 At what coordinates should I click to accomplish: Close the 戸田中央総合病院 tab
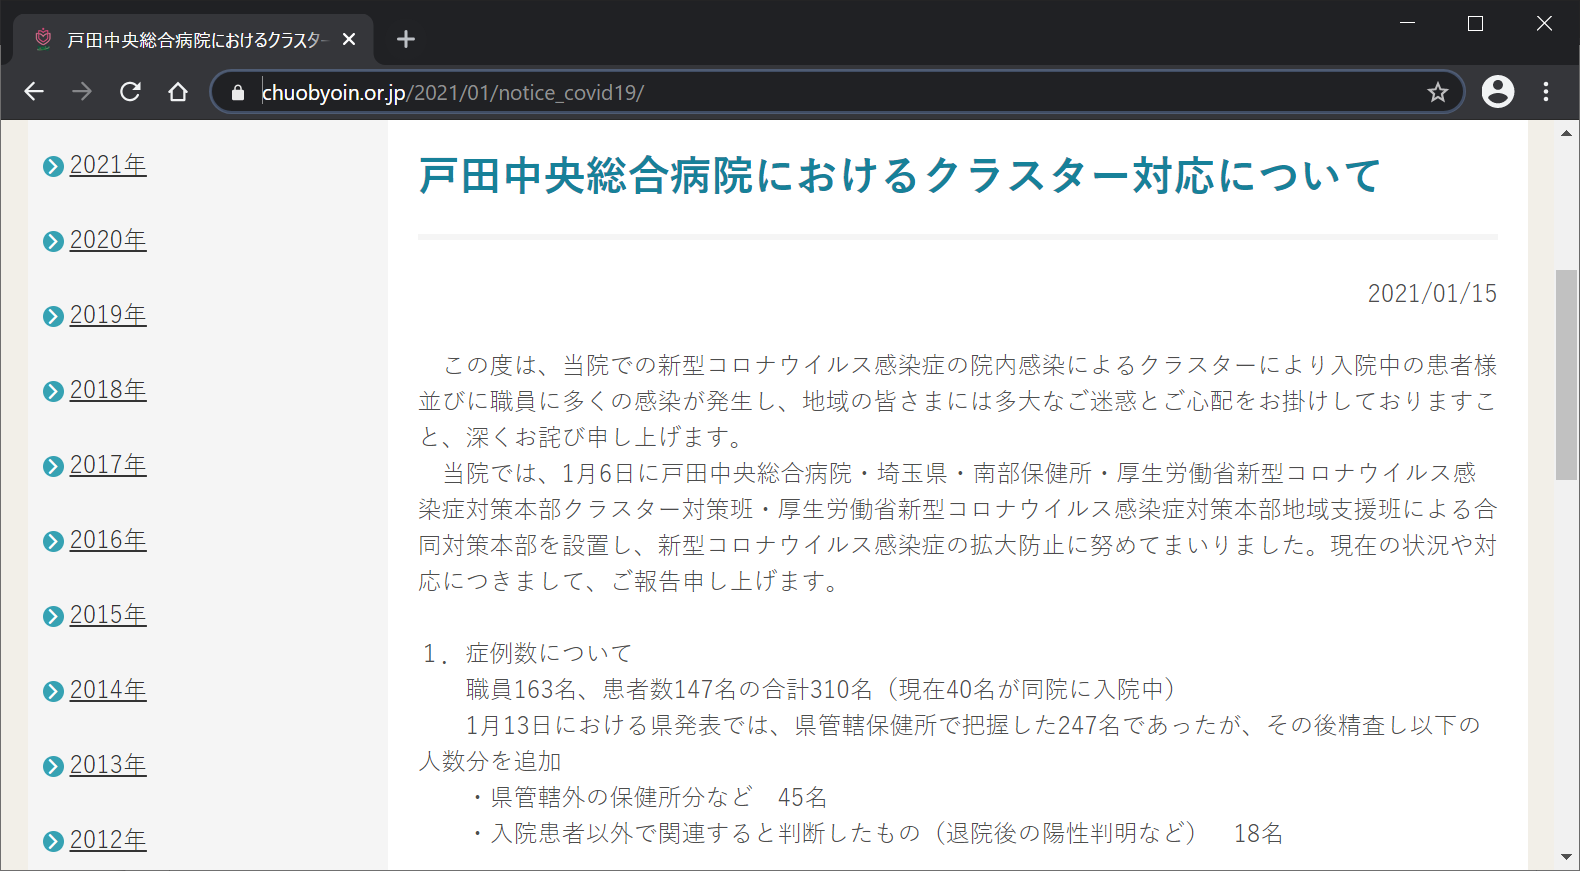349,39
